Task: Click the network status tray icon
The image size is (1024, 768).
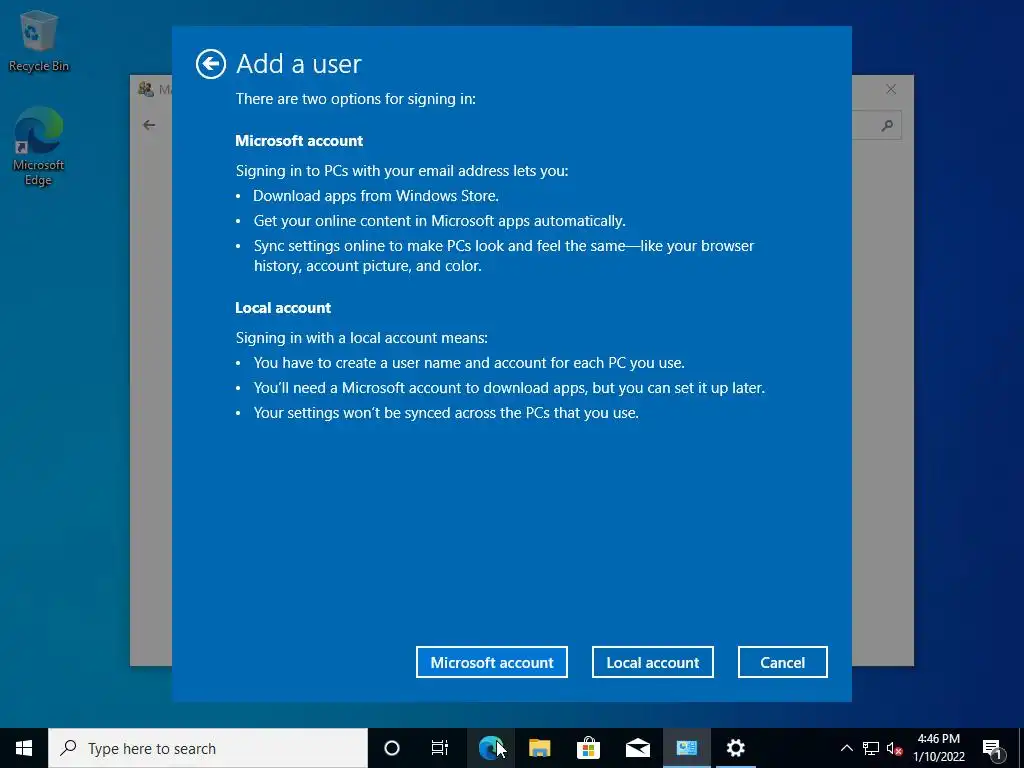Action: pos(871,748)
